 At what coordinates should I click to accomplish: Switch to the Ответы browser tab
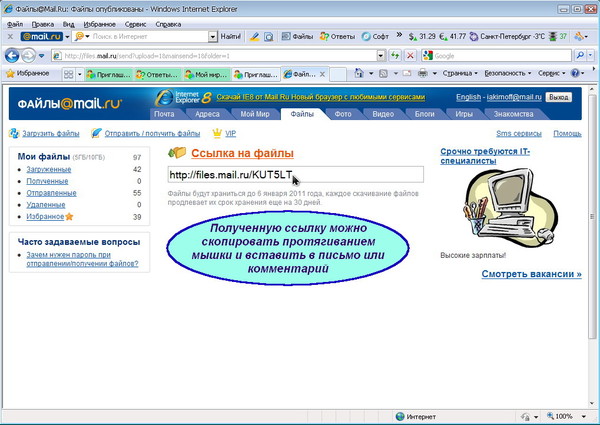[x=158, y=75]
